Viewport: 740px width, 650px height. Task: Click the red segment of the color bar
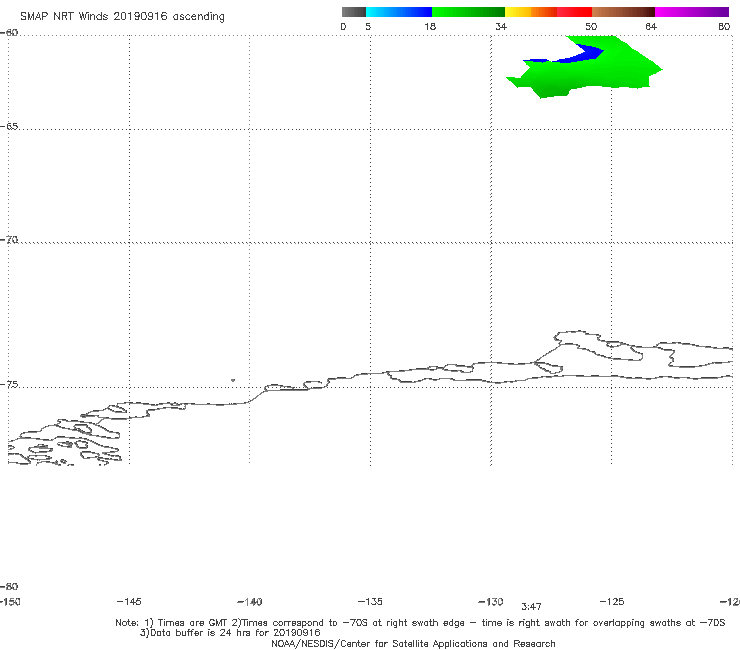pos(574,12)
